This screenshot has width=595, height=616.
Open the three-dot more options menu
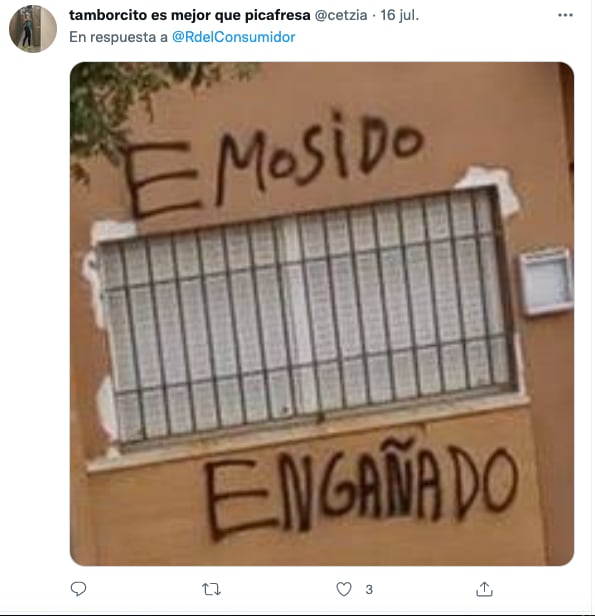[565, 15]
